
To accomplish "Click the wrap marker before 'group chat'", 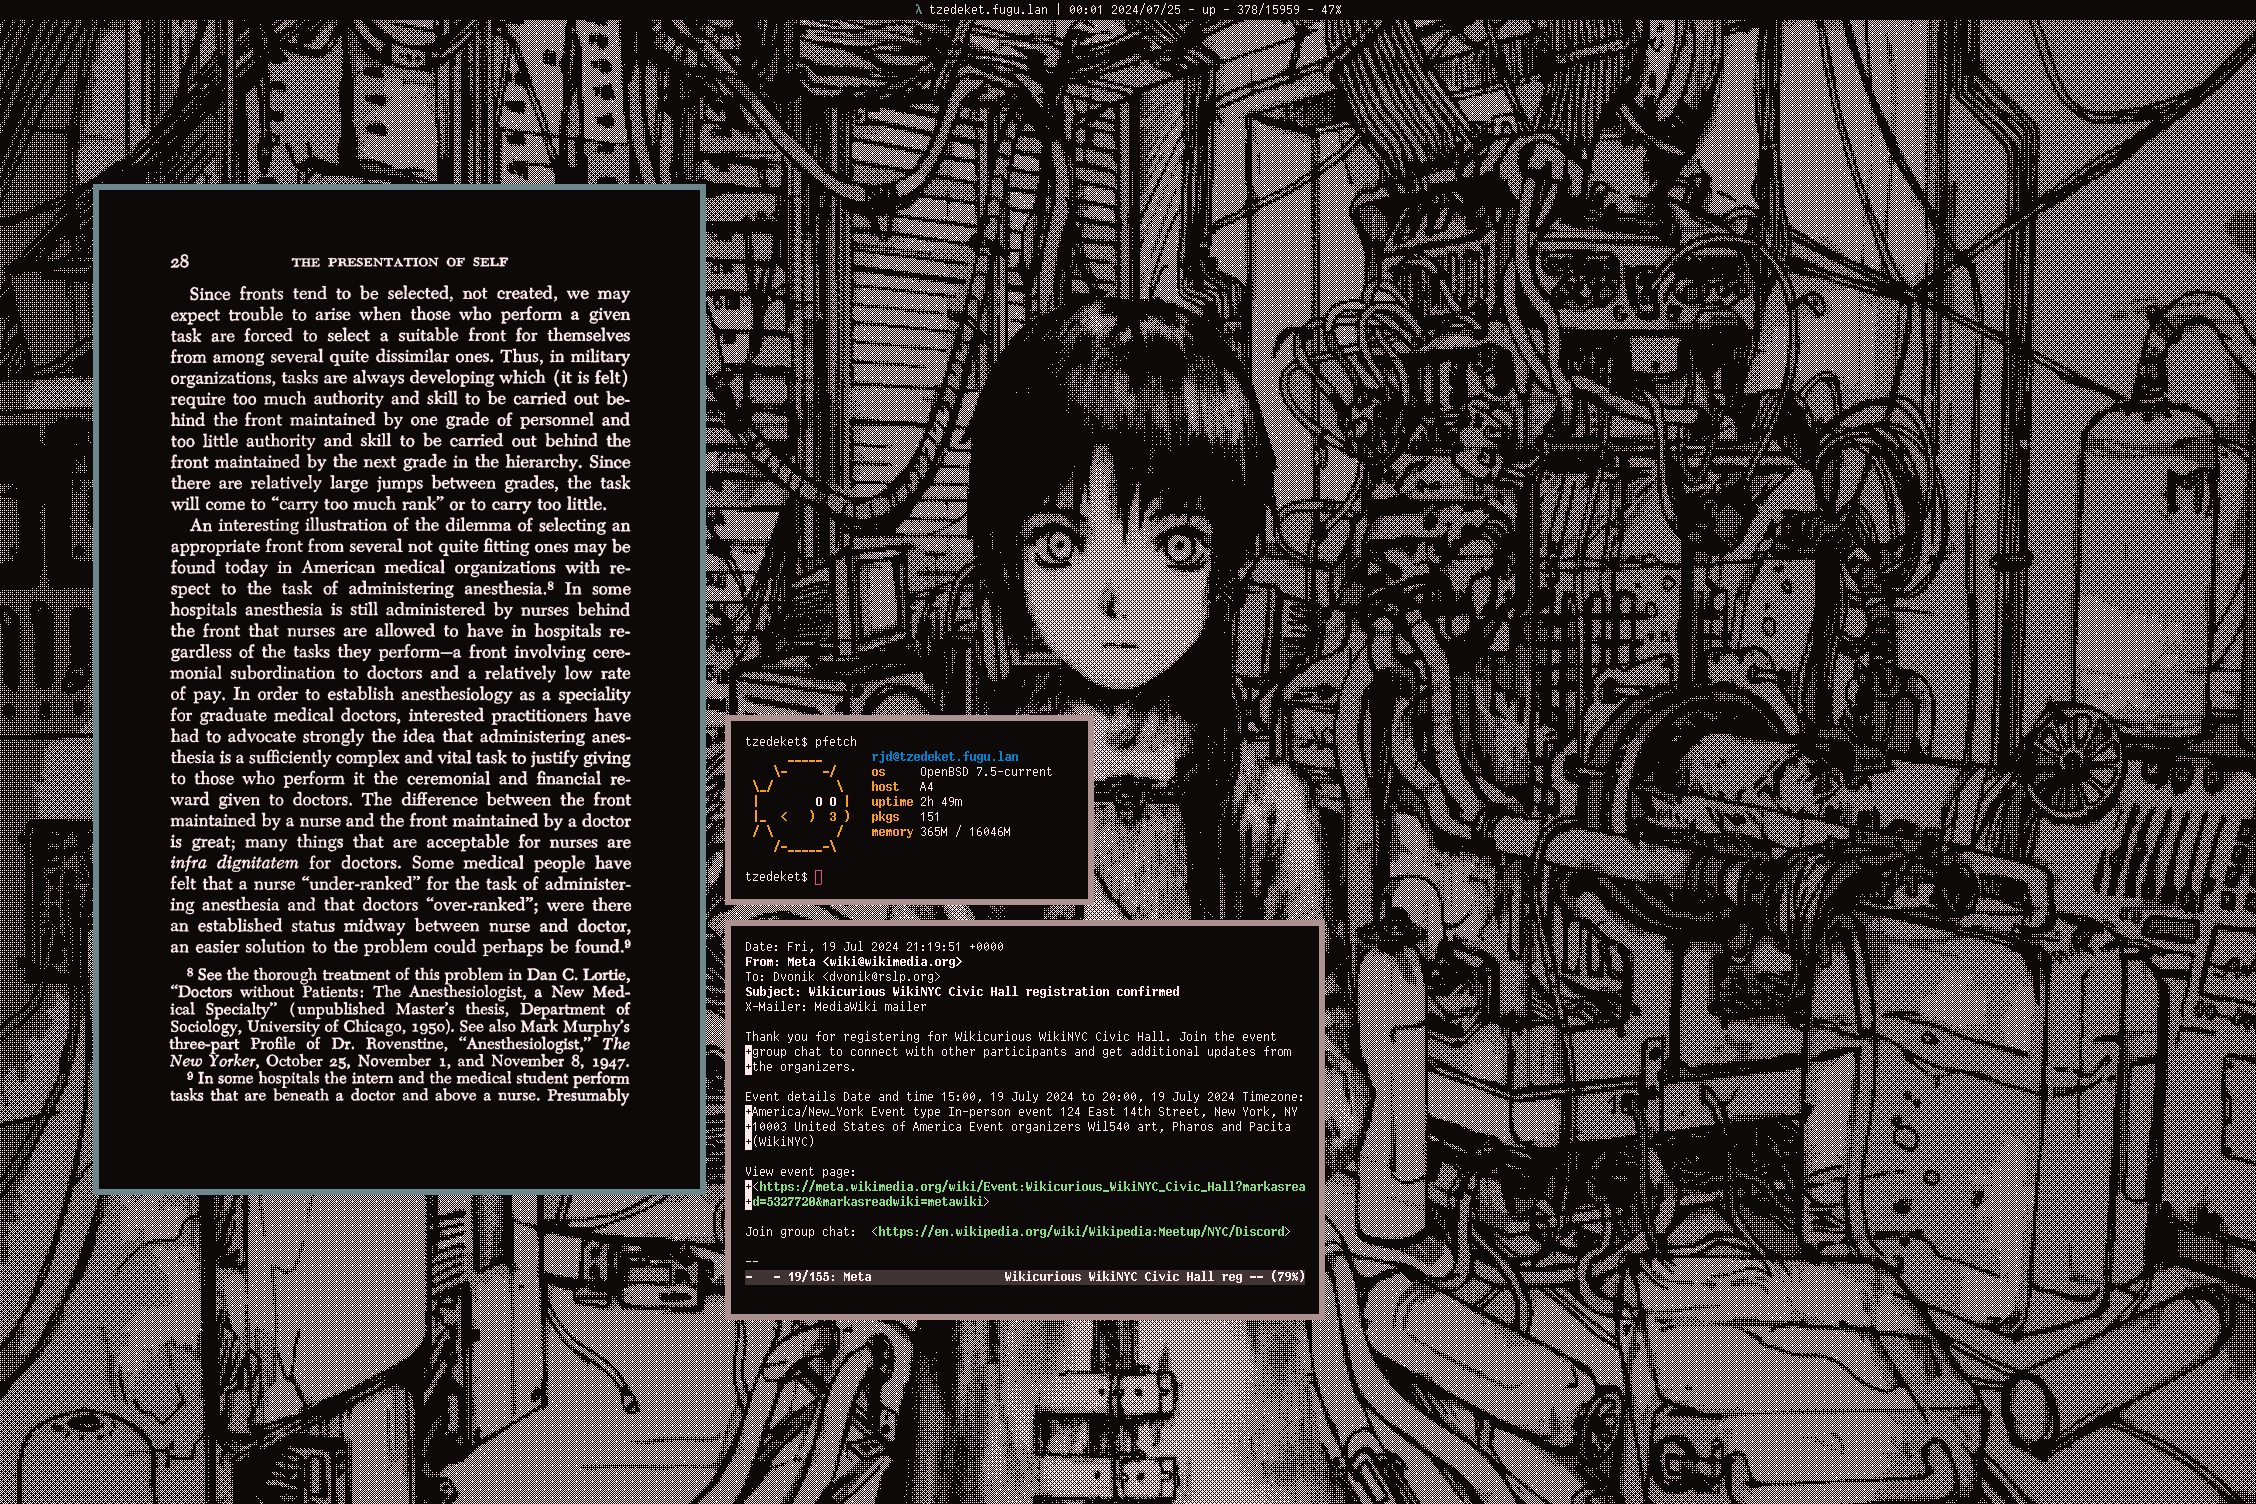I will [748, 1052].
